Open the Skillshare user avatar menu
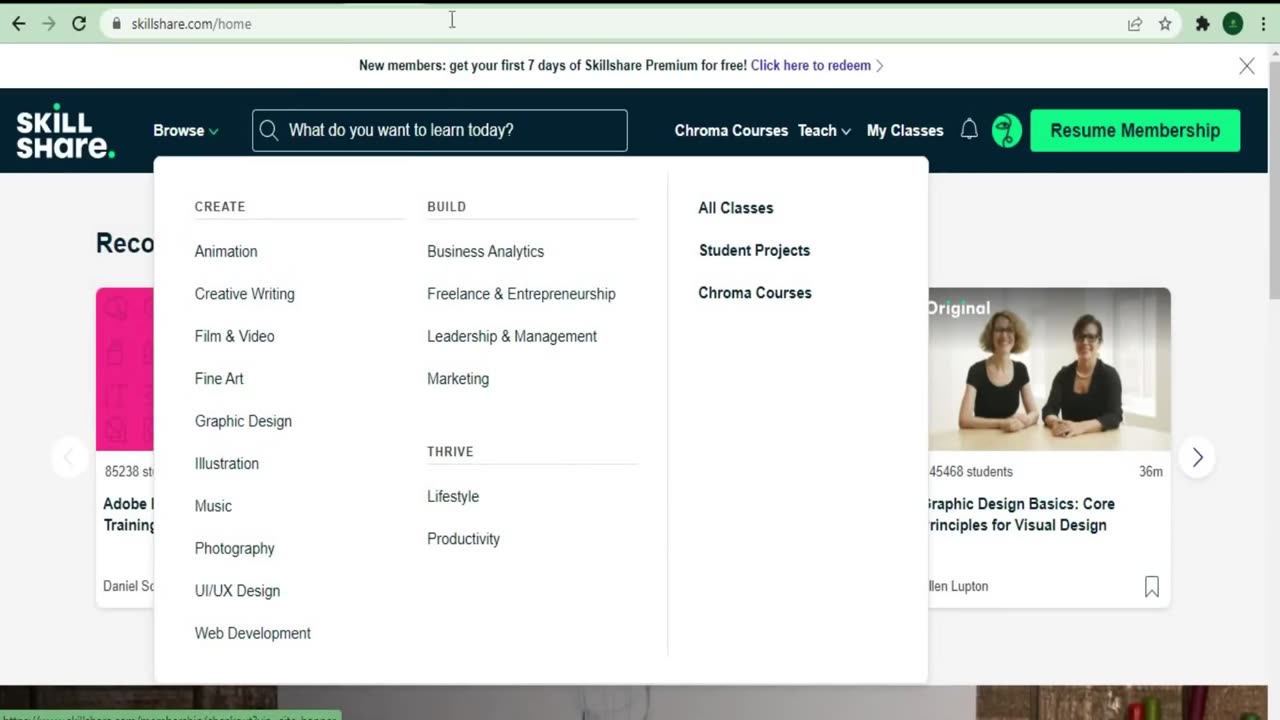 (1007, 130)
